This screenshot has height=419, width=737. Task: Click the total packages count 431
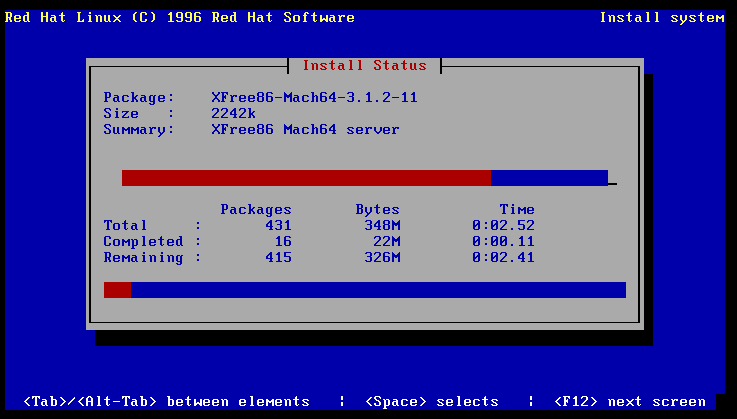[x=278, y=226]
